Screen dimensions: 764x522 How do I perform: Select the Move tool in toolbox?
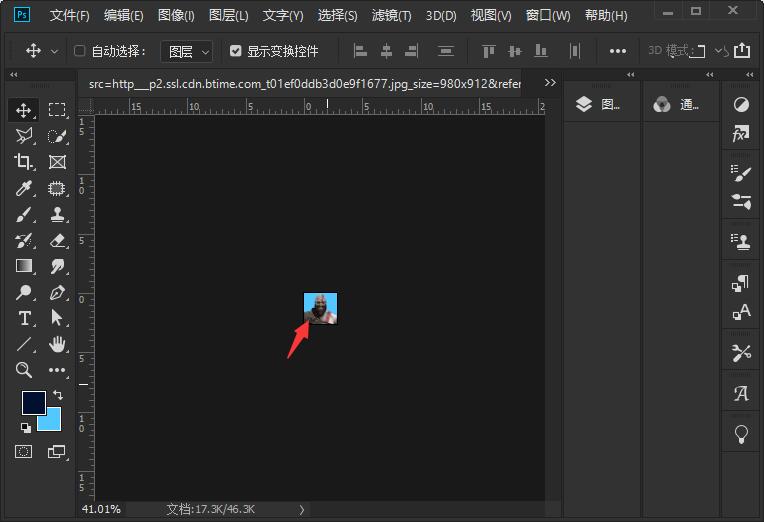(23, 110)
